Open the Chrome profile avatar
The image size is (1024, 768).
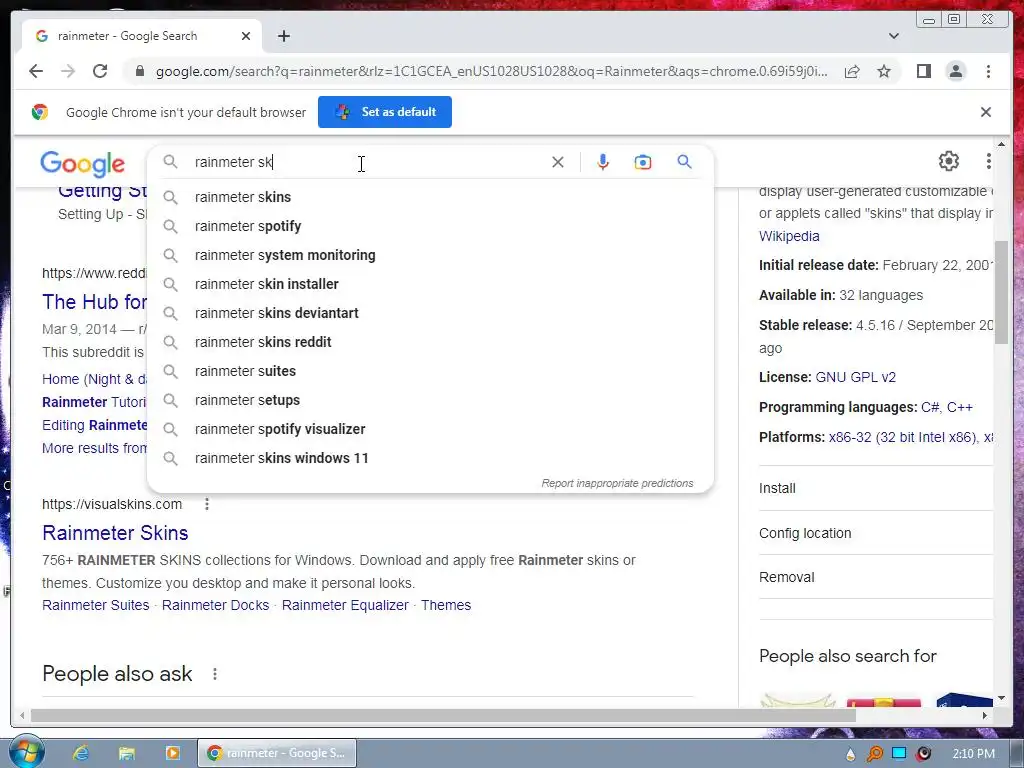click(x=955, y=71)
